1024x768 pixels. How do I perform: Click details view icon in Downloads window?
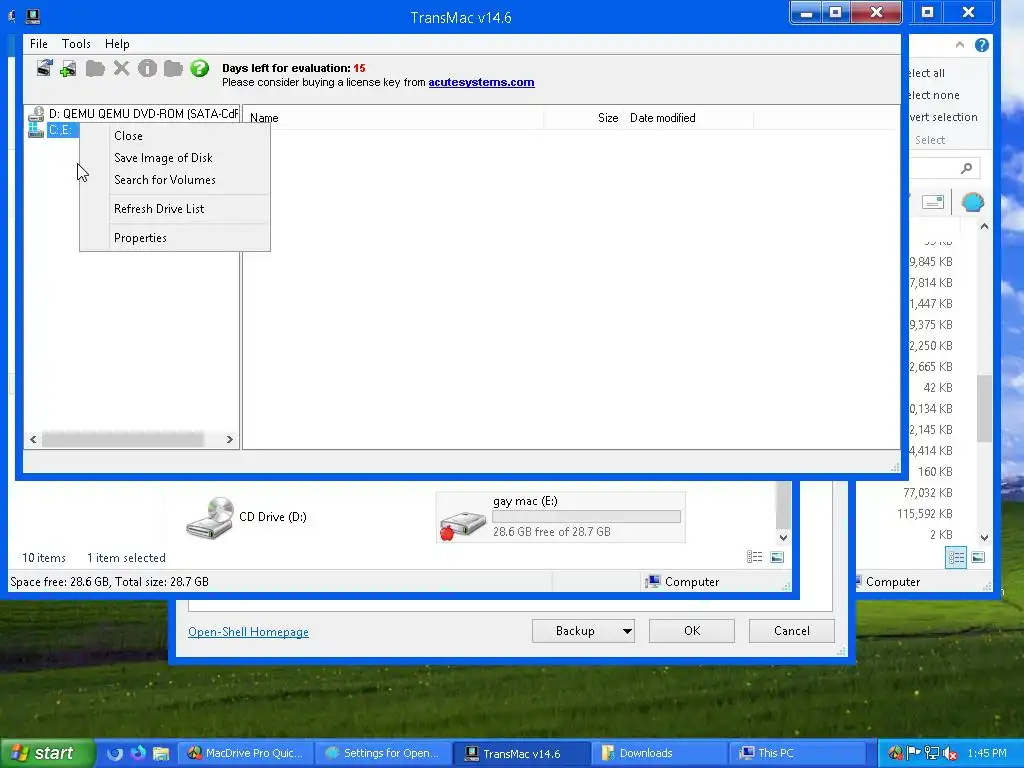[x=956, y=557]
